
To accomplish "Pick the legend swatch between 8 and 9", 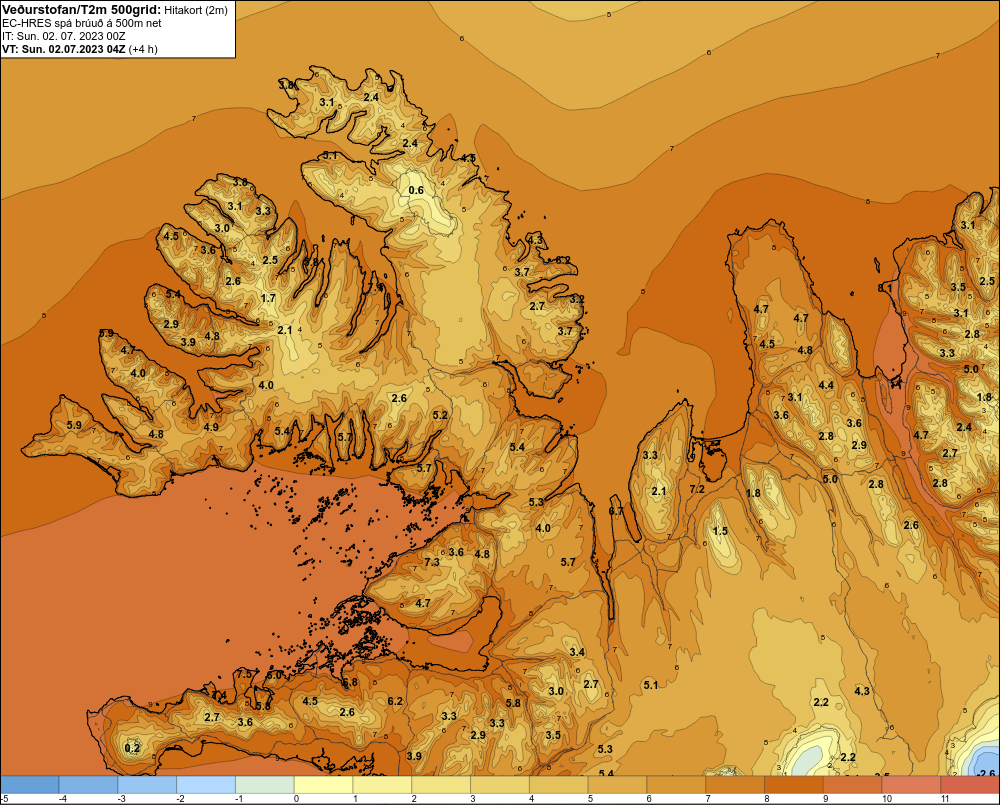I will click(x=793, y=785).
